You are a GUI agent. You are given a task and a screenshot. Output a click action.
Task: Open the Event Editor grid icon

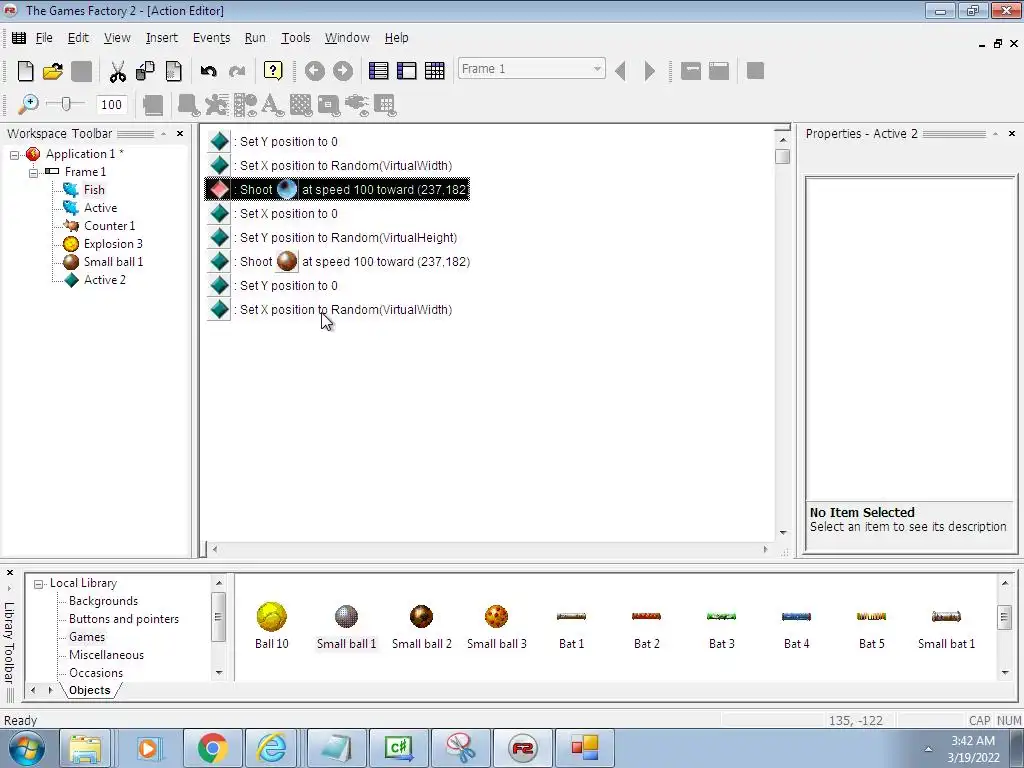(435, 71)
